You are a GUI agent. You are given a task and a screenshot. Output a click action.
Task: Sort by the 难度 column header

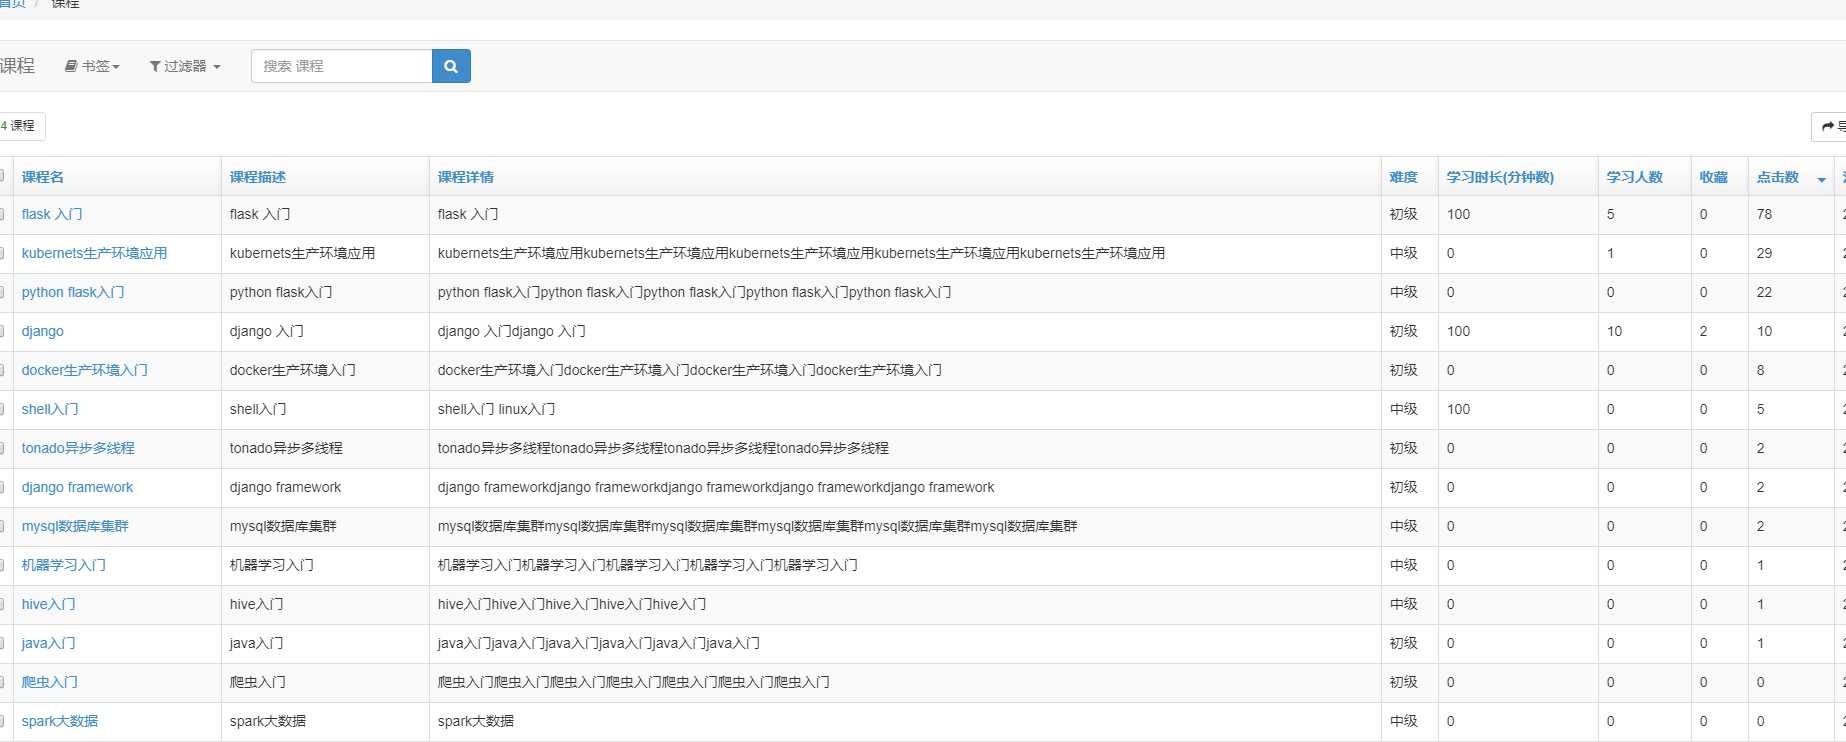(x=1404, y=177)
